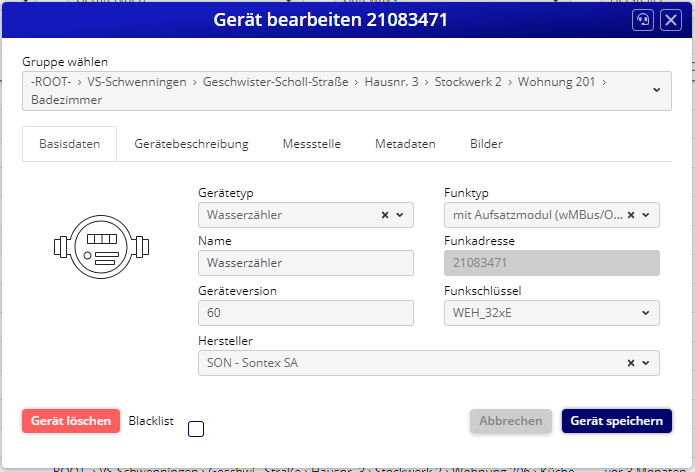
Task: Open the Funktyp dropdown arrow
Action: coord(646,215)
